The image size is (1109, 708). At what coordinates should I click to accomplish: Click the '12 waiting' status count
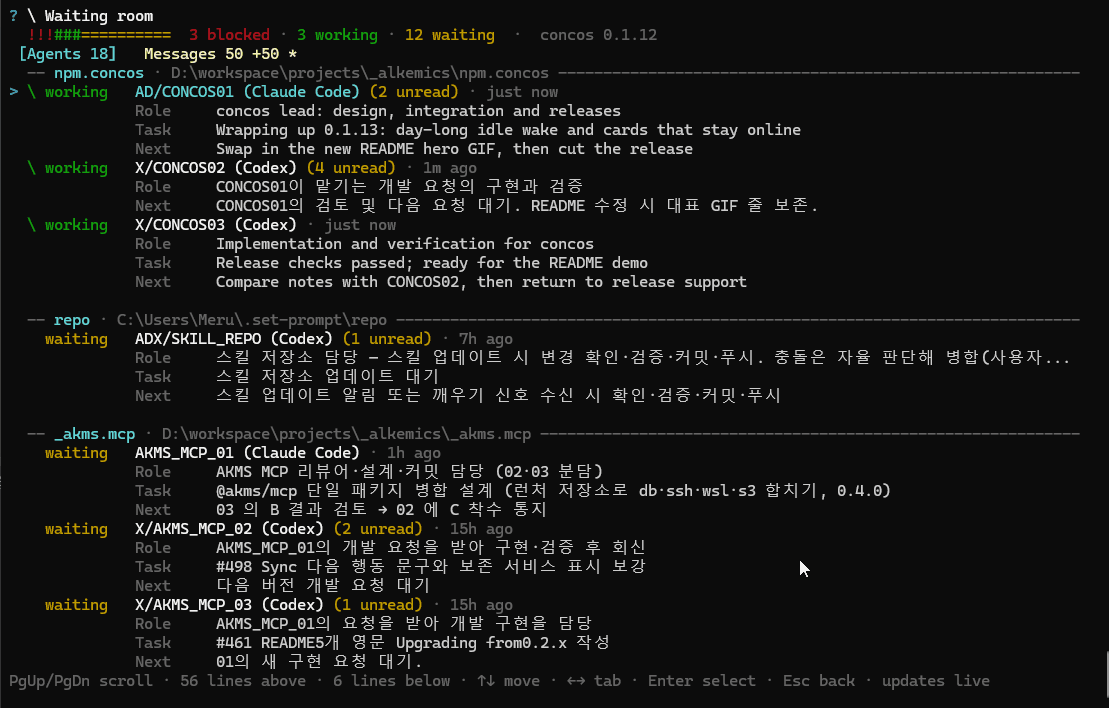coord(450,35)
